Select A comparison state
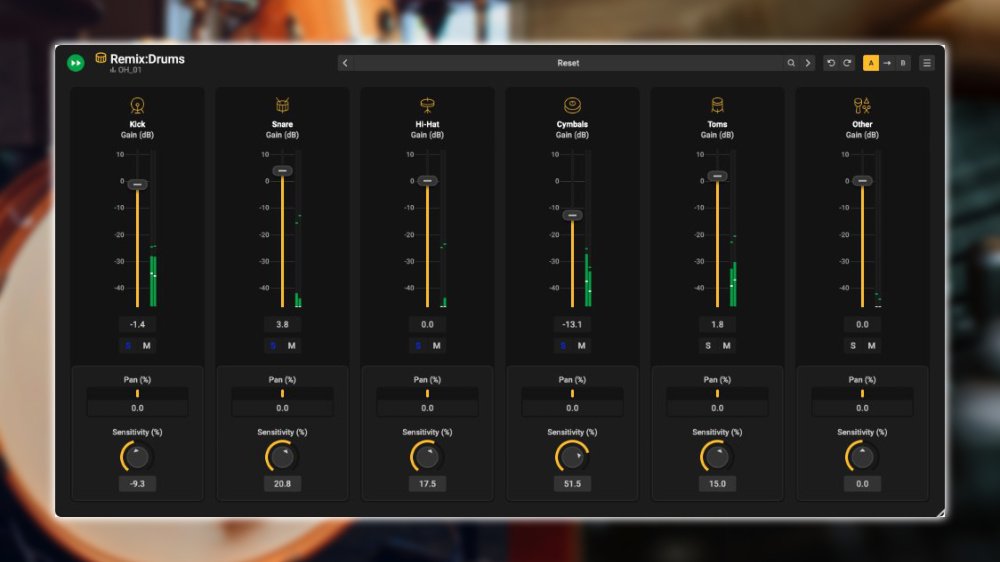 click(871, 63)
